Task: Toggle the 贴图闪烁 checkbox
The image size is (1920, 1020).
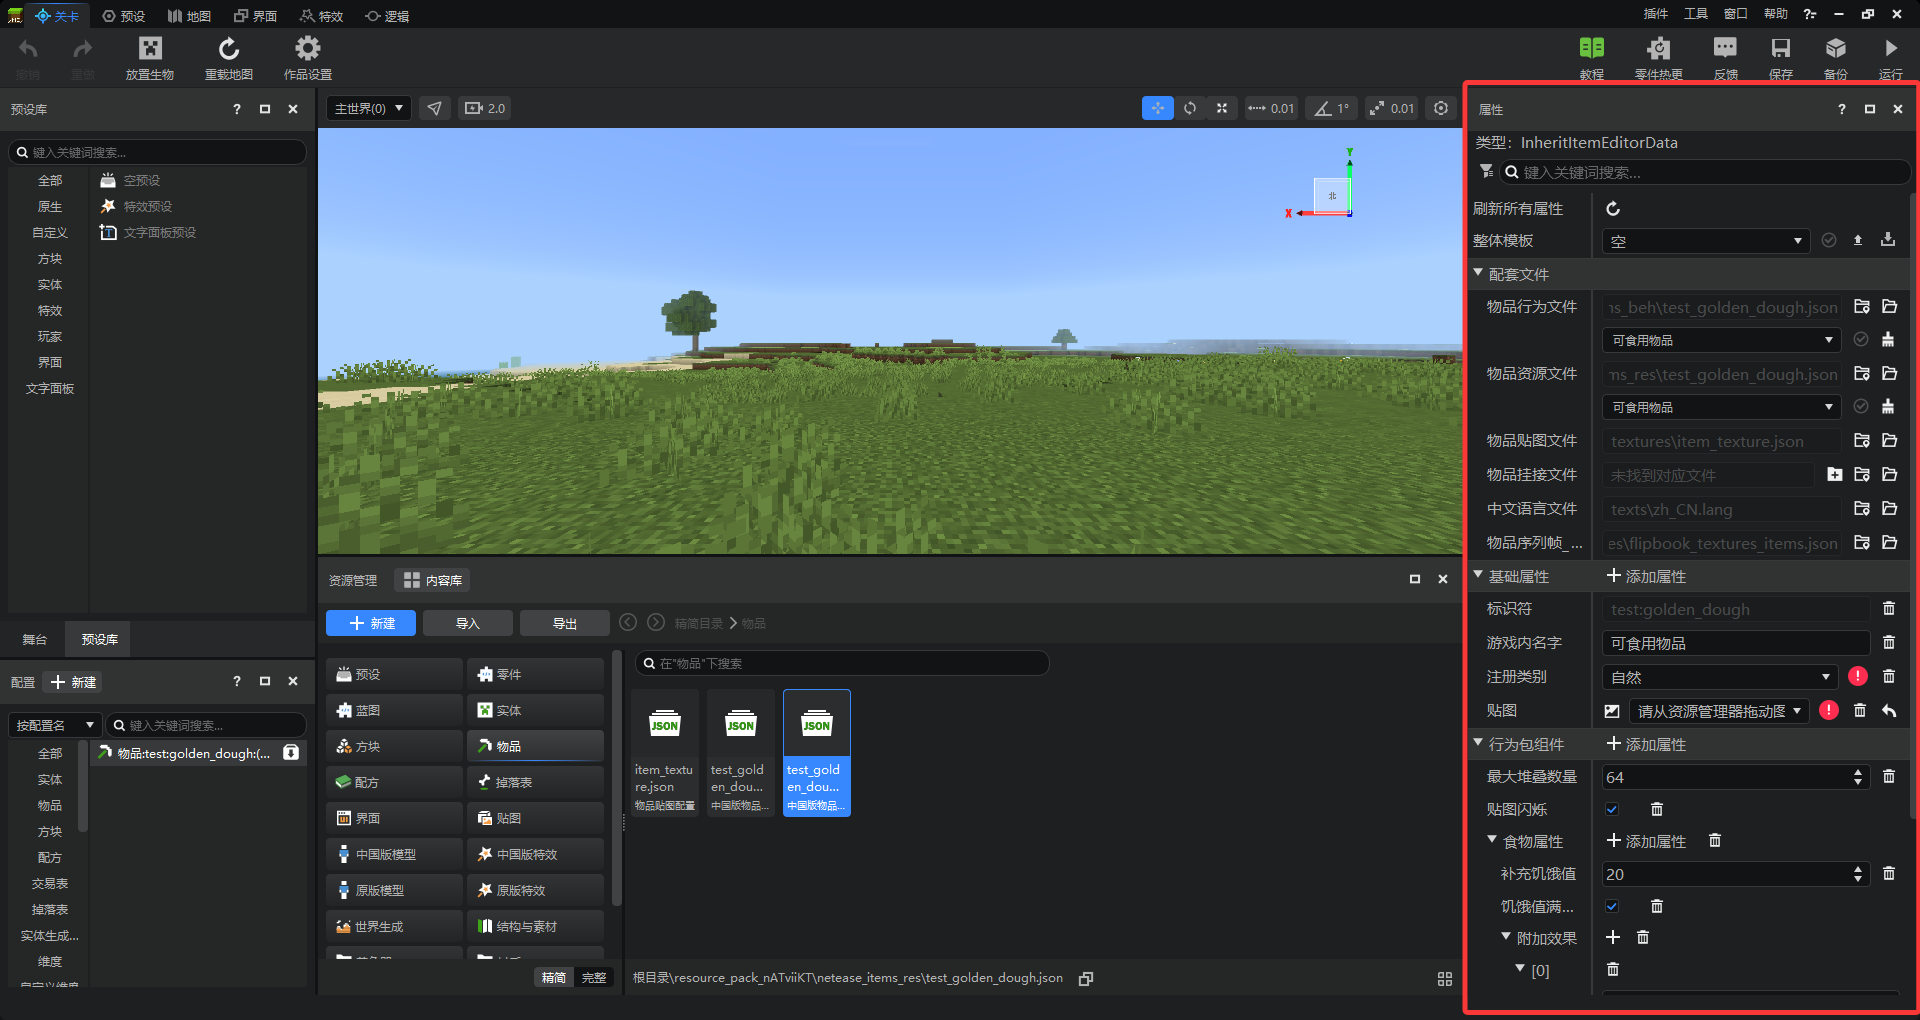Action: (1612, 809)
